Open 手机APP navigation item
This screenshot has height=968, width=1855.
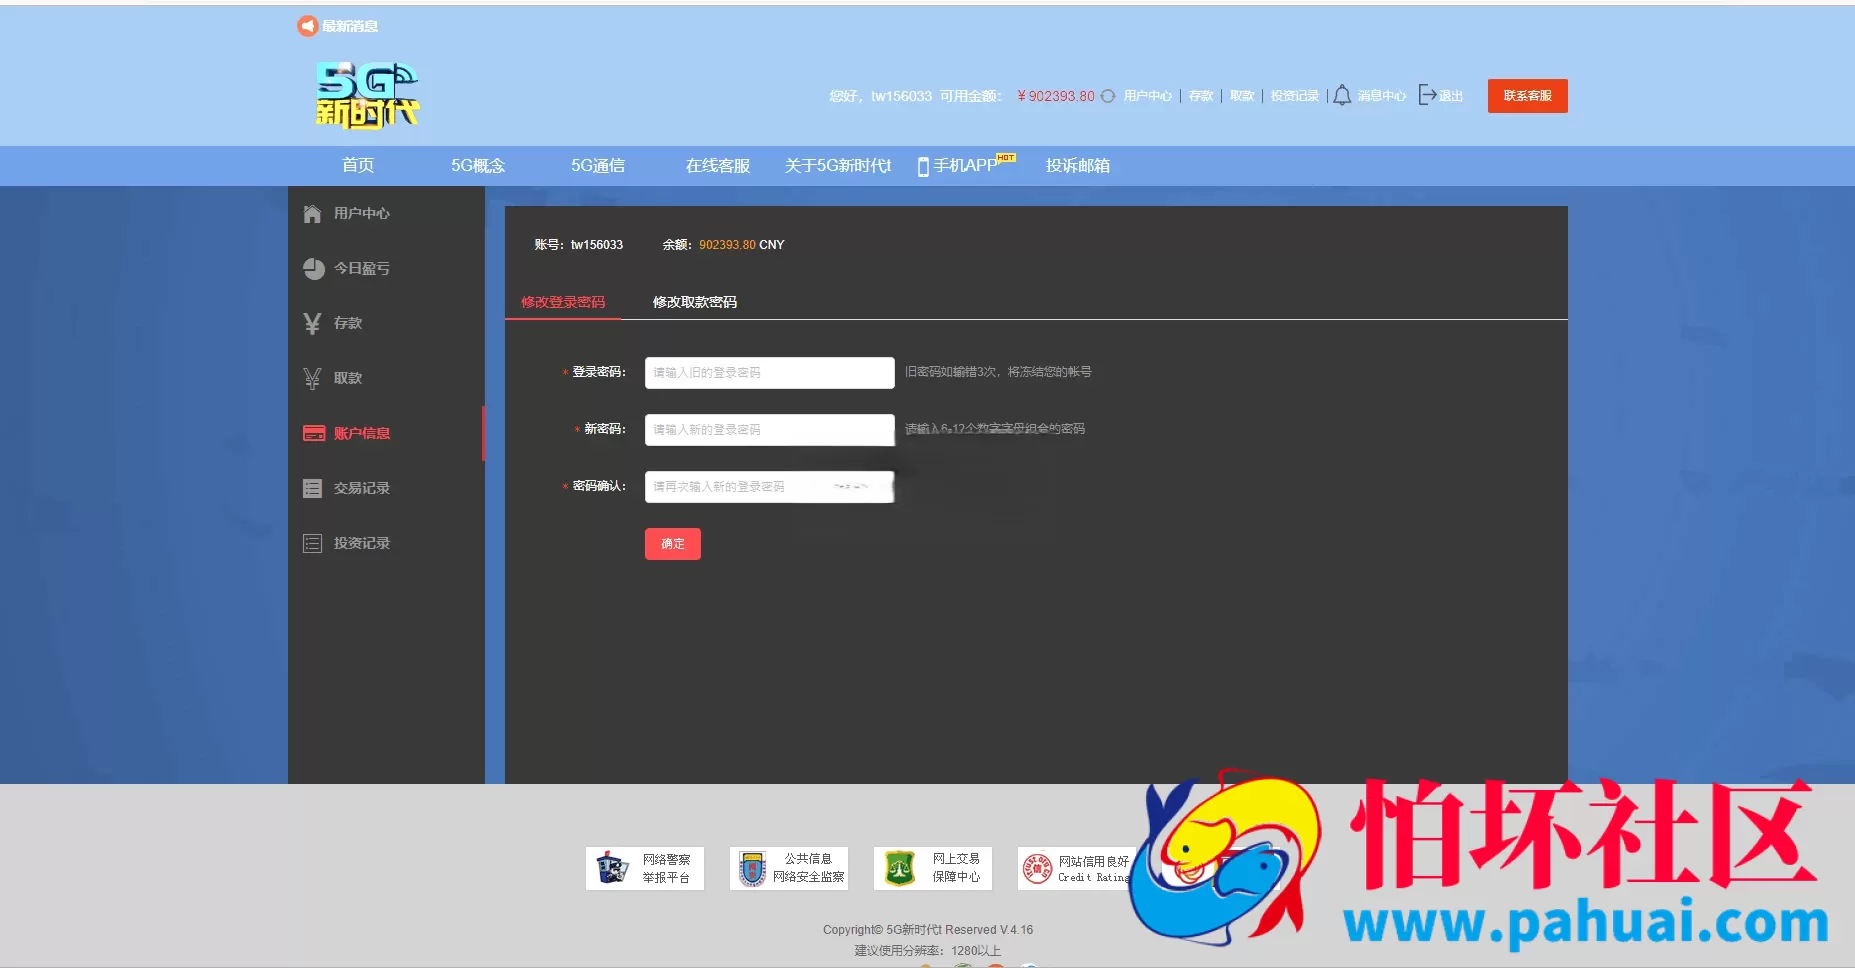[x=966, y=165]
